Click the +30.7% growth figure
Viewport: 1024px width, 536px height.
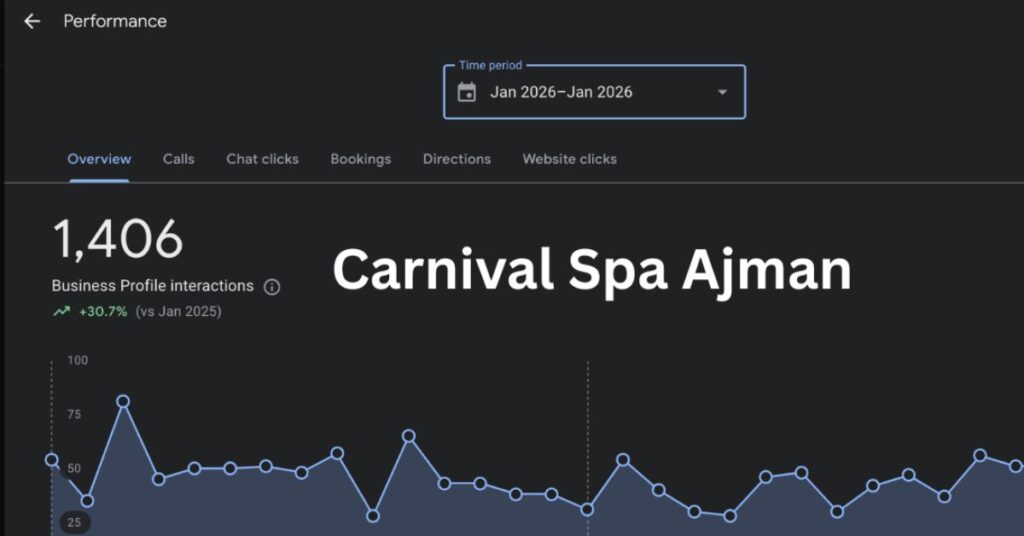coord(103,311)
